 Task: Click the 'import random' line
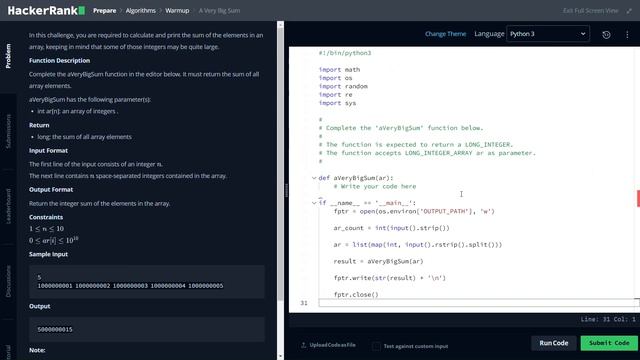pos(343,87)
